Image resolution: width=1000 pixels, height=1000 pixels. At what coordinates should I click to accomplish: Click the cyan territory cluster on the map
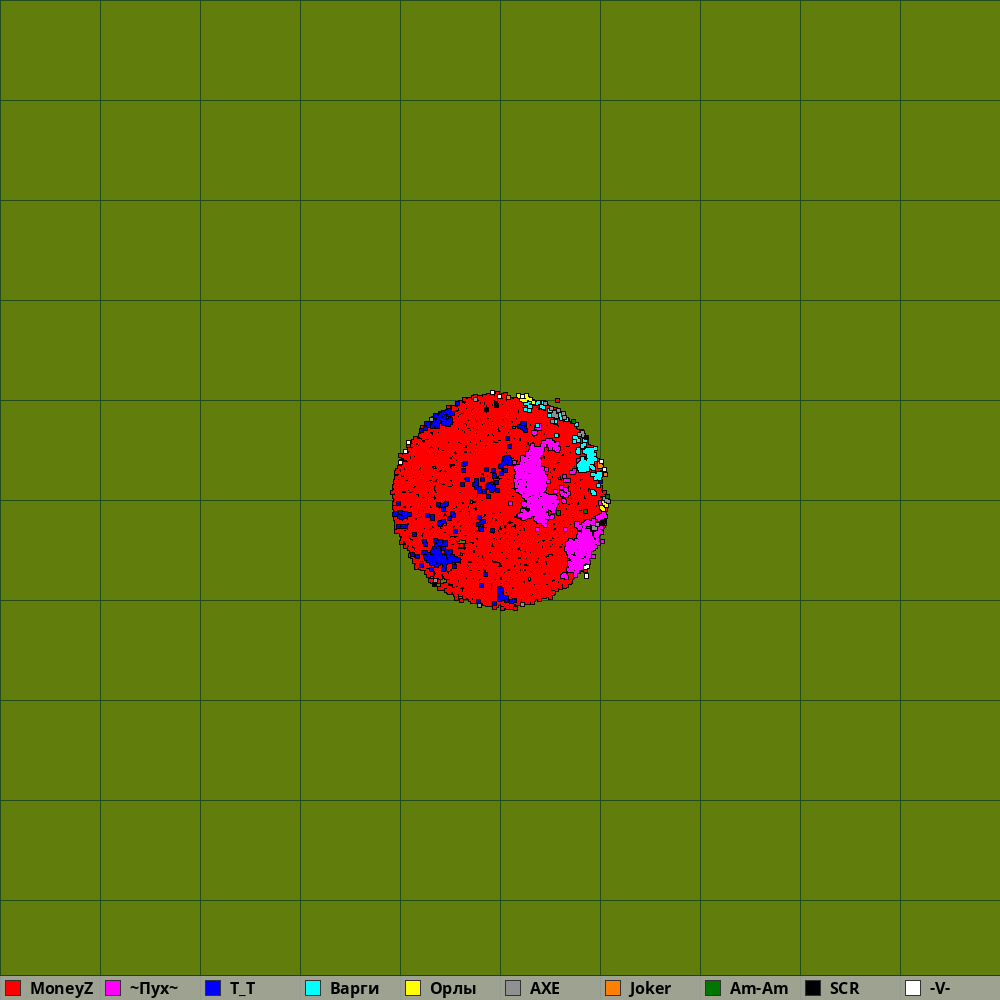pos(587,459)
